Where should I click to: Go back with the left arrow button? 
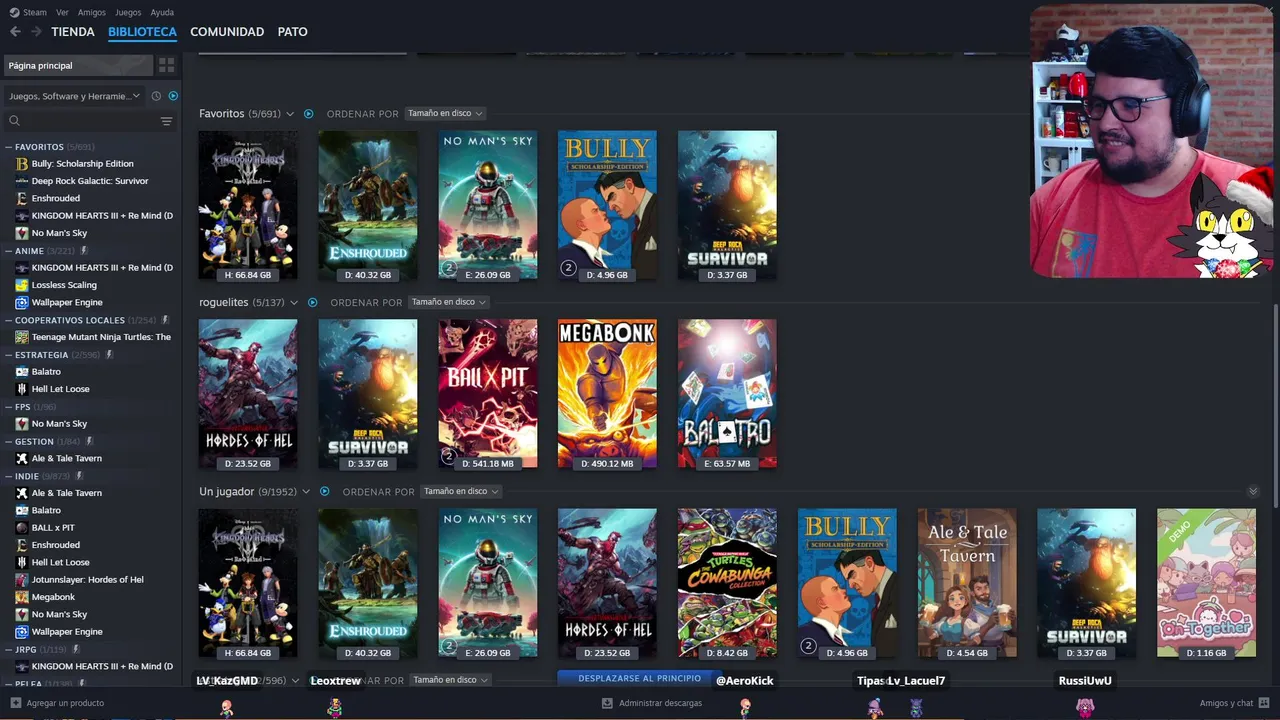tap(15, 32)
